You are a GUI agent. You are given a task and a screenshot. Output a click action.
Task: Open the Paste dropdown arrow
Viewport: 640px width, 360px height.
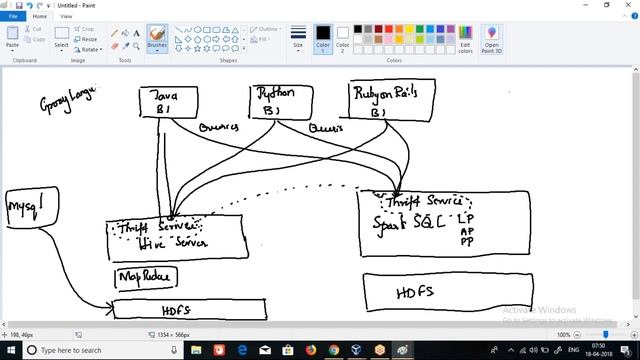pyautogui.click(x=12, y=51)
